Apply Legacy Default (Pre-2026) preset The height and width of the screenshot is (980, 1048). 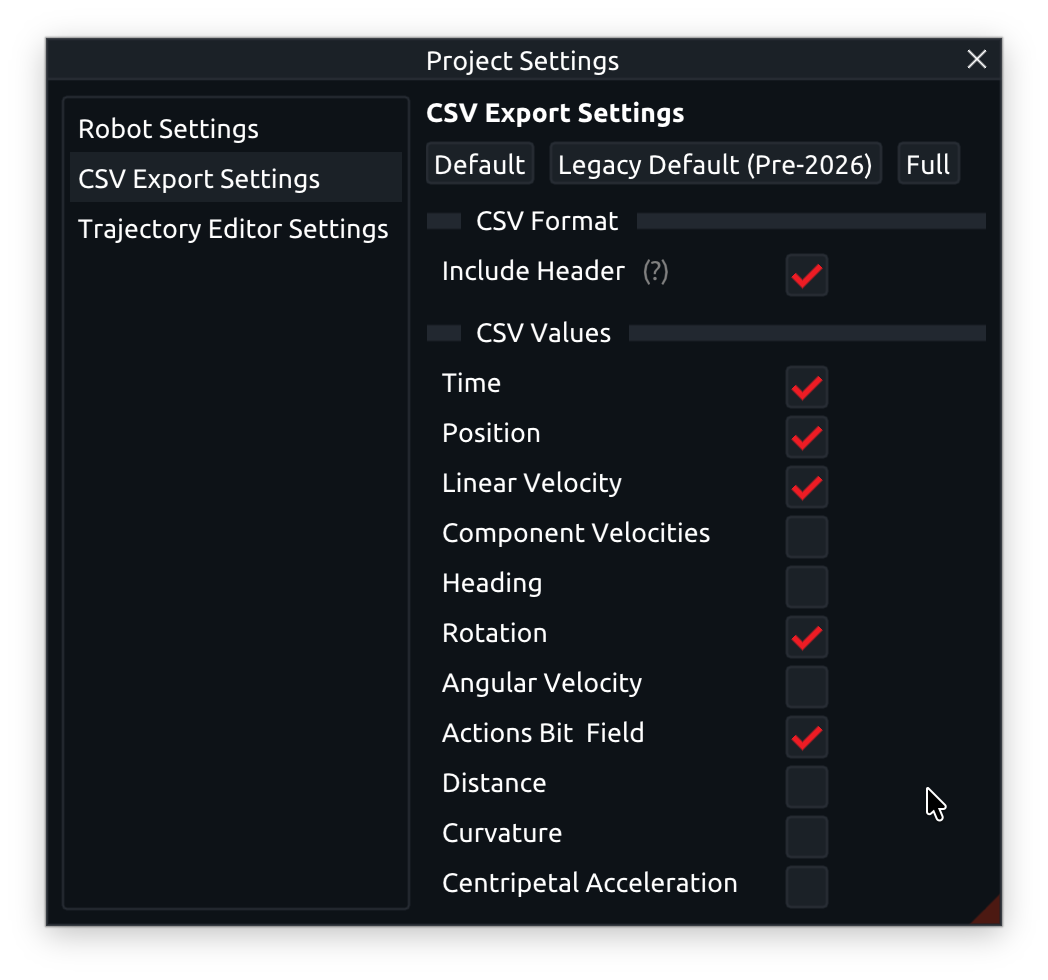[715, 164]
